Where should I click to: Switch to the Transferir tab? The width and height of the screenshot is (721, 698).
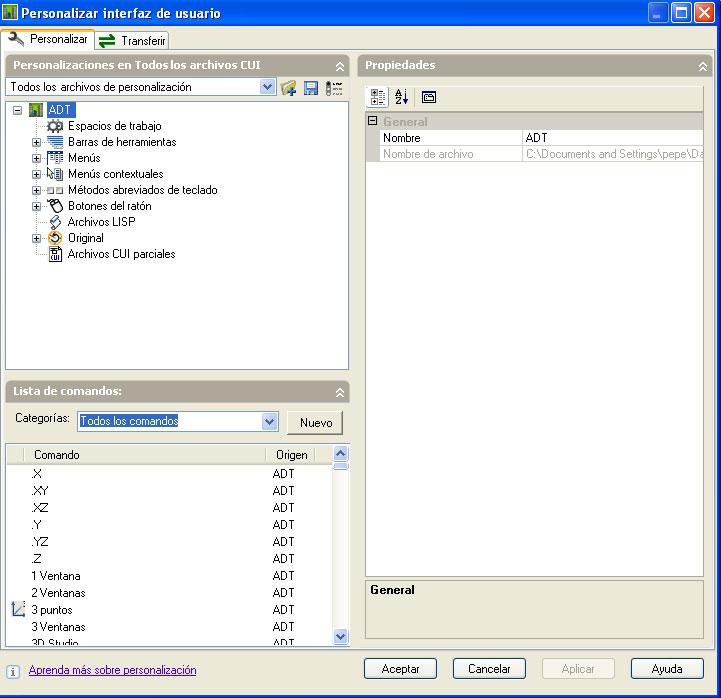pyautogui.click(x=132, y=40)
